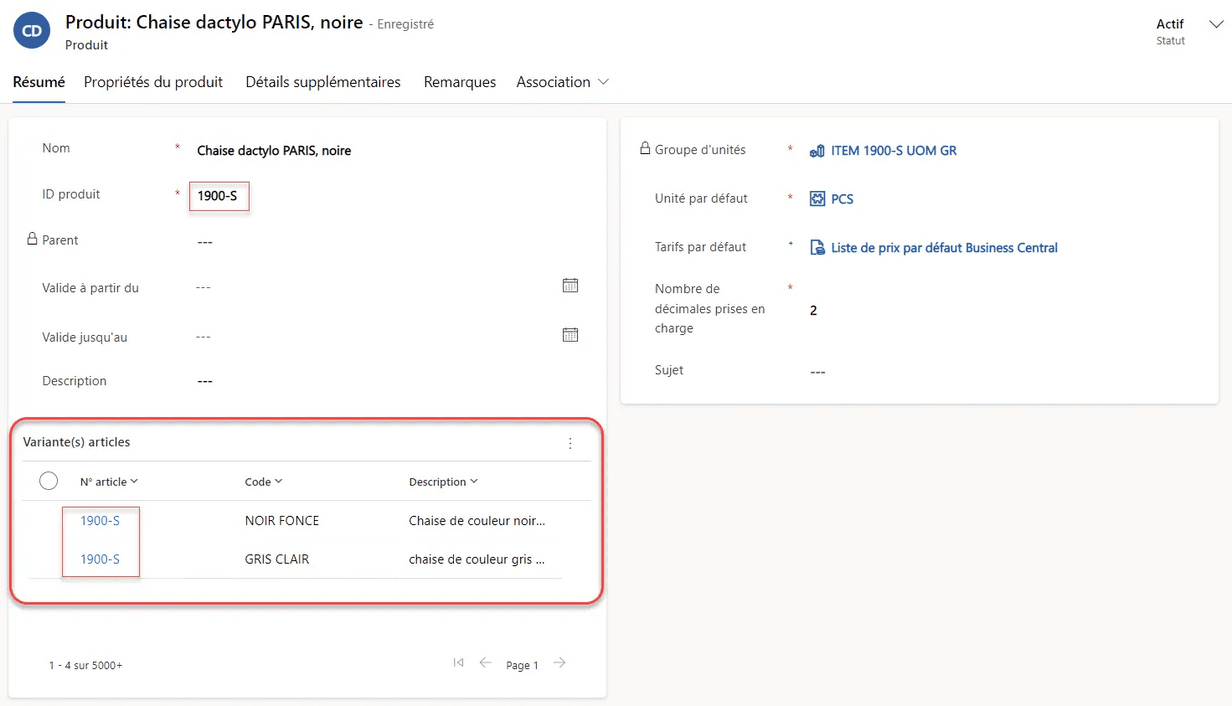
Task: Click the ID produit field 1900-S
Action: click(x=218, y=196)
